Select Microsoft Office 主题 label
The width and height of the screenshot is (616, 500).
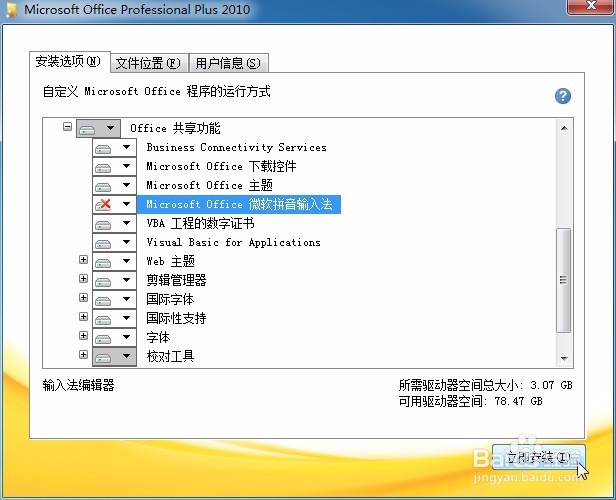tap(209, 185)
